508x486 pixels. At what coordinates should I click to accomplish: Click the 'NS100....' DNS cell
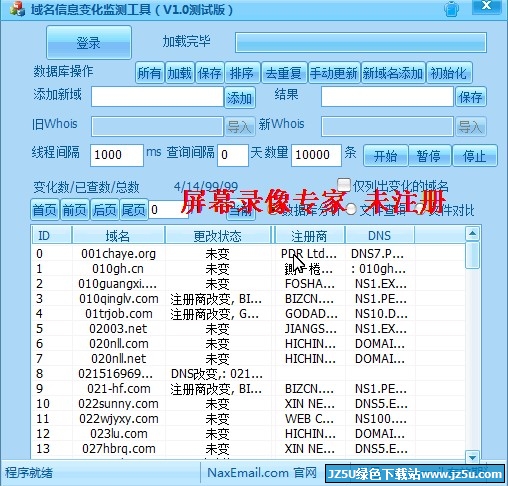(381, 419)
